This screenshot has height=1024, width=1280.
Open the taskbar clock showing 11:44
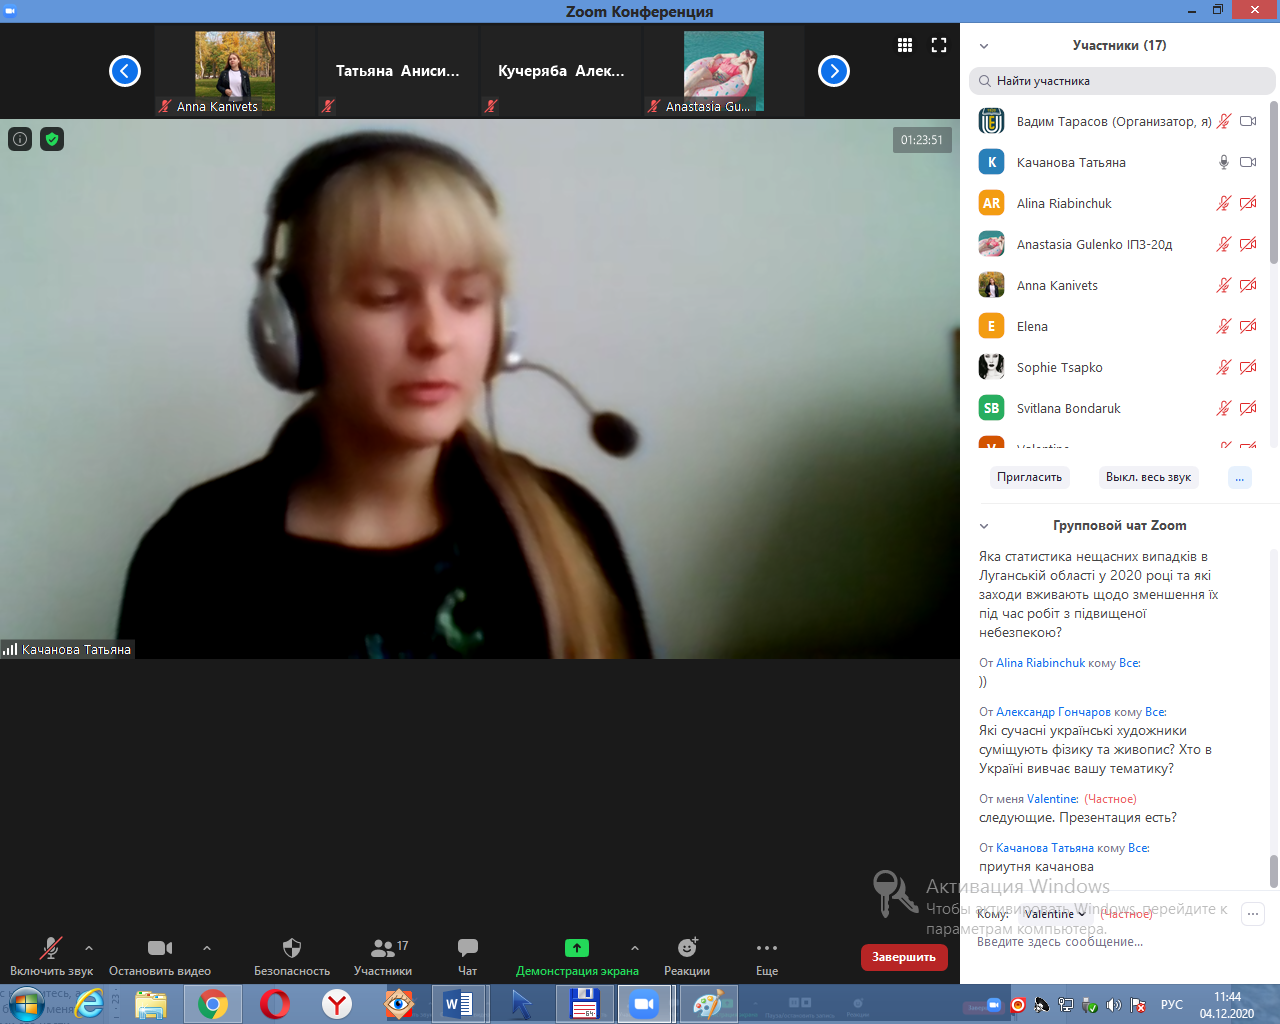[x=1227, y=1005]
